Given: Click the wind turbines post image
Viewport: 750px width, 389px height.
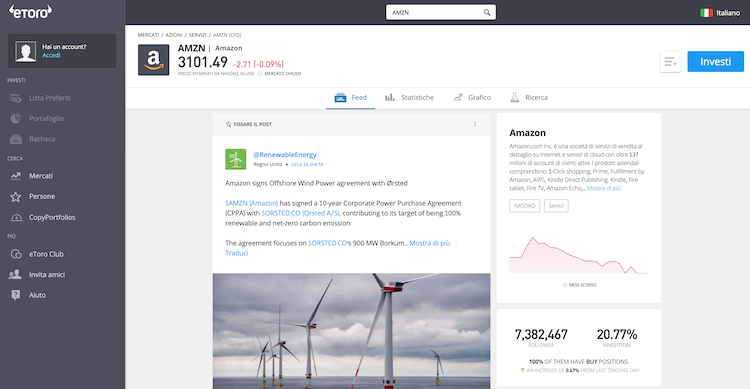Looking at the screenshot, I should [x=352, y=331].
